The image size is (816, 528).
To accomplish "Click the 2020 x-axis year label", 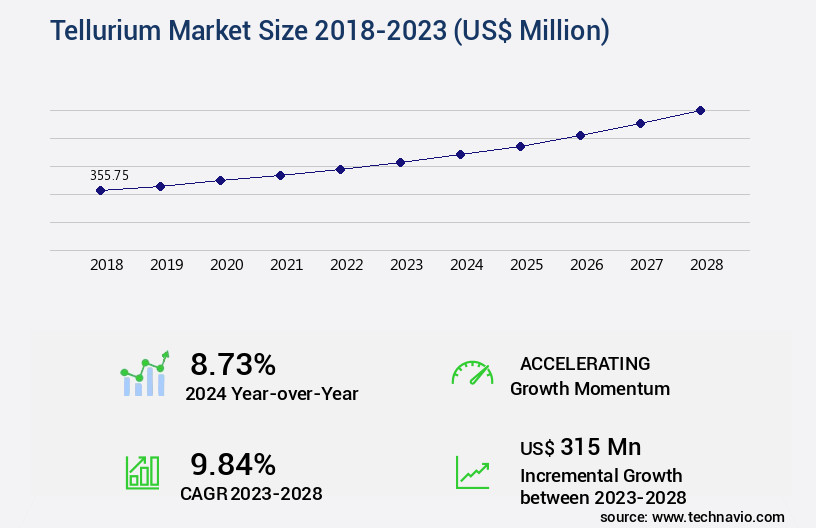I will [x=226, y=265].
